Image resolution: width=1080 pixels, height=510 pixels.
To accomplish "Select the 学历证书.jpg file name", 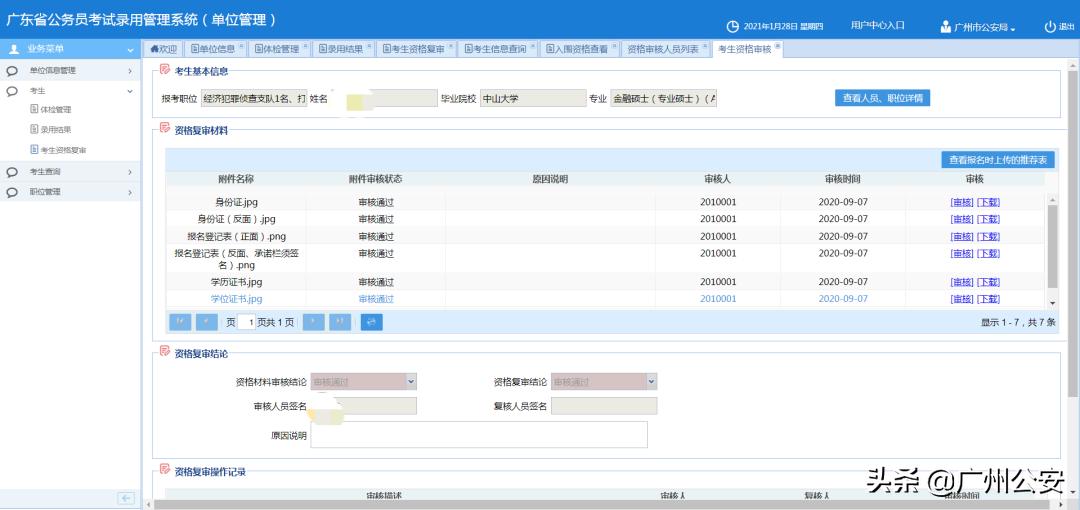I will 236,282.
